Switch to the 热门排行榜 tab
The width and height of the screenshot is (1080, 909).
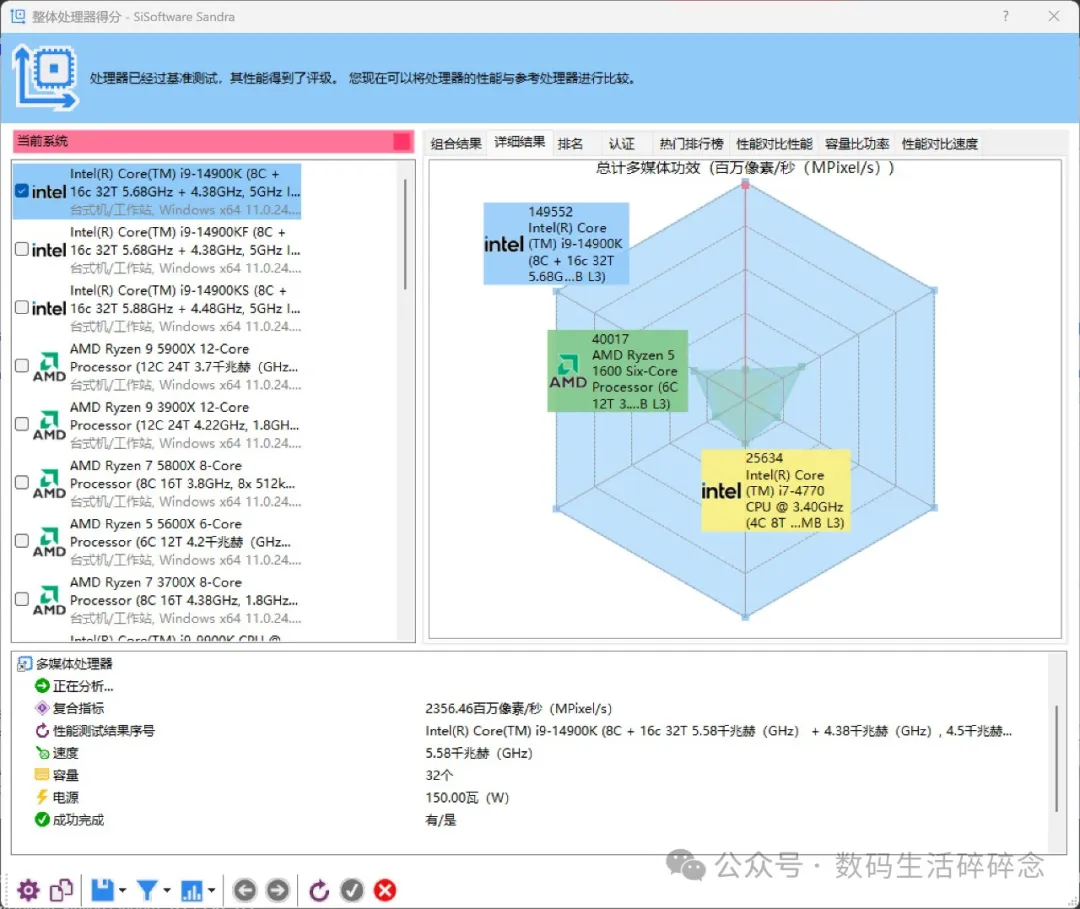(692, 143)
